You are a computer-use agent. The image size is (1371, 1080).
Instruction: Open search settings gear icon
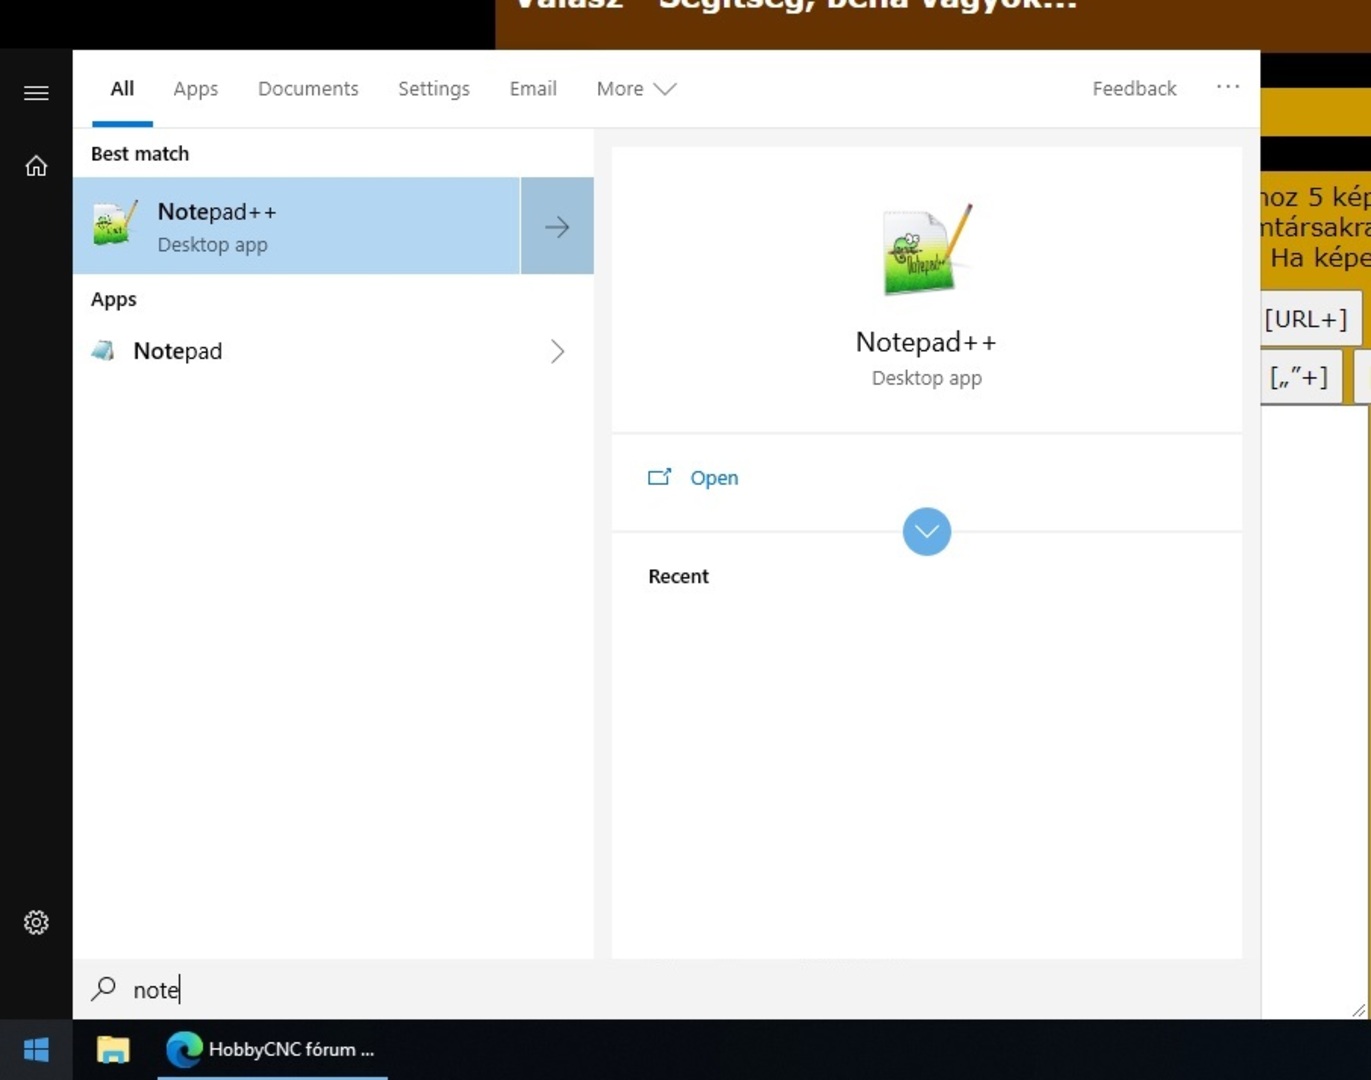pyautogui.click(x=36, y=922)
